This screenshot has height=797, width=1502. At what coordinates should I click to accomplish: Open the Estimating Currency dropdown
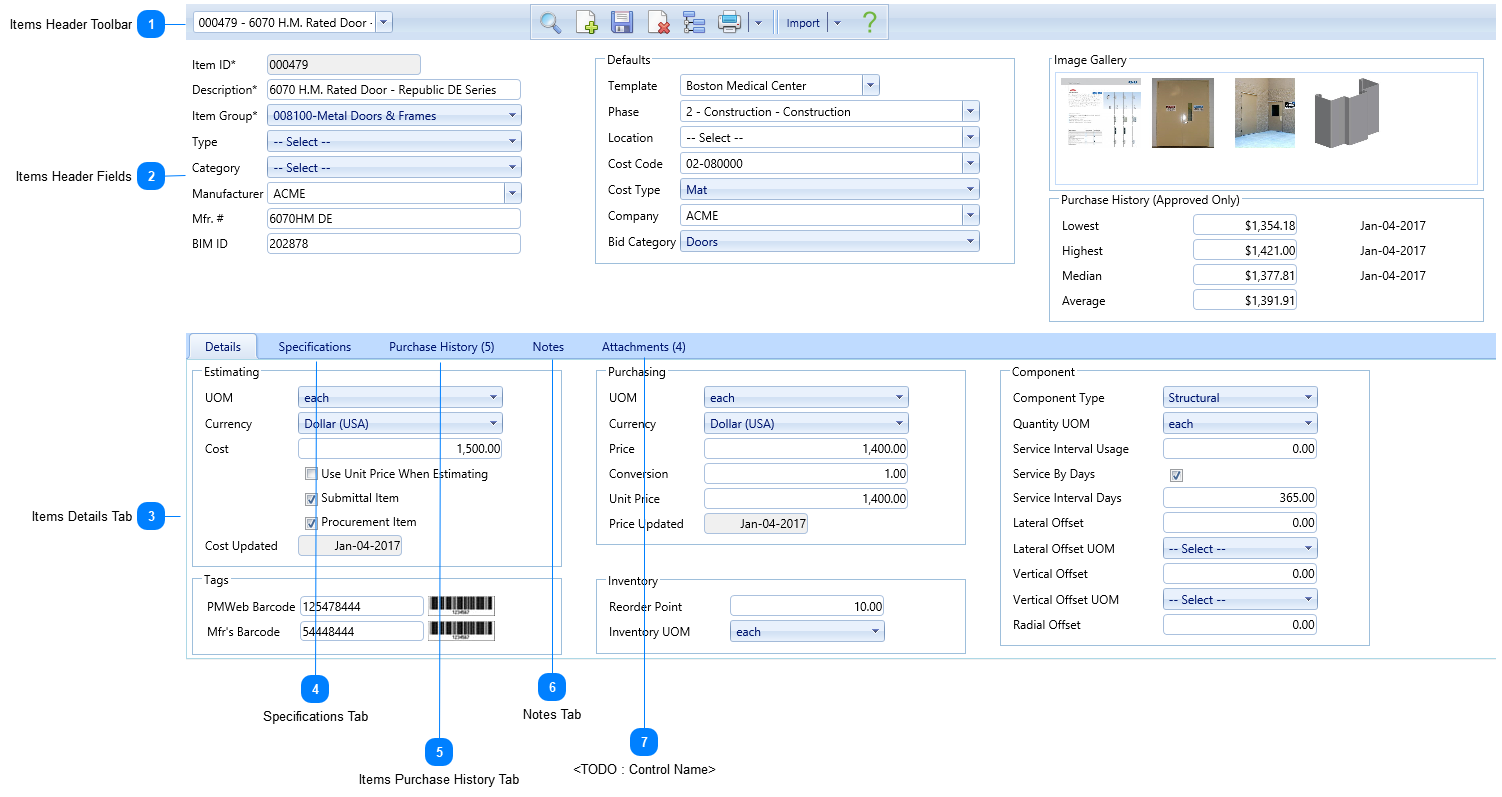click(400, 423)
